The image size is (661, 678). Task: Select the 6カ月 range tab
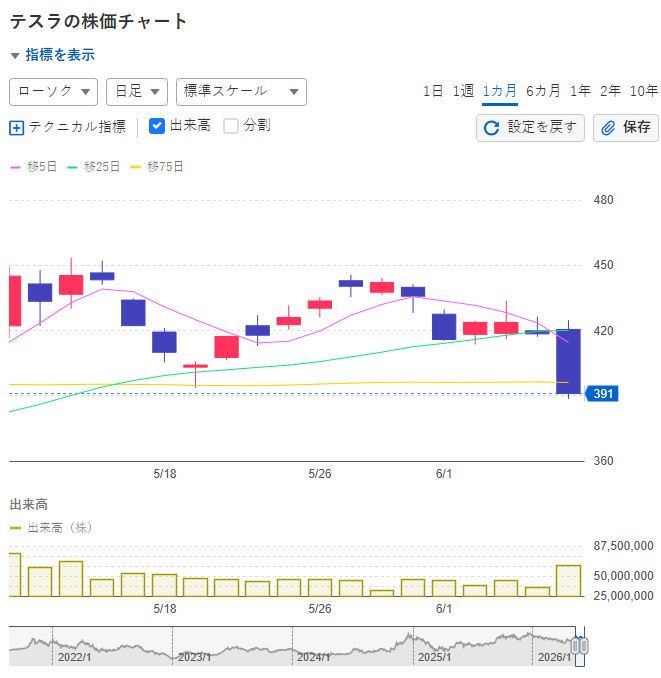pos(543,91)
